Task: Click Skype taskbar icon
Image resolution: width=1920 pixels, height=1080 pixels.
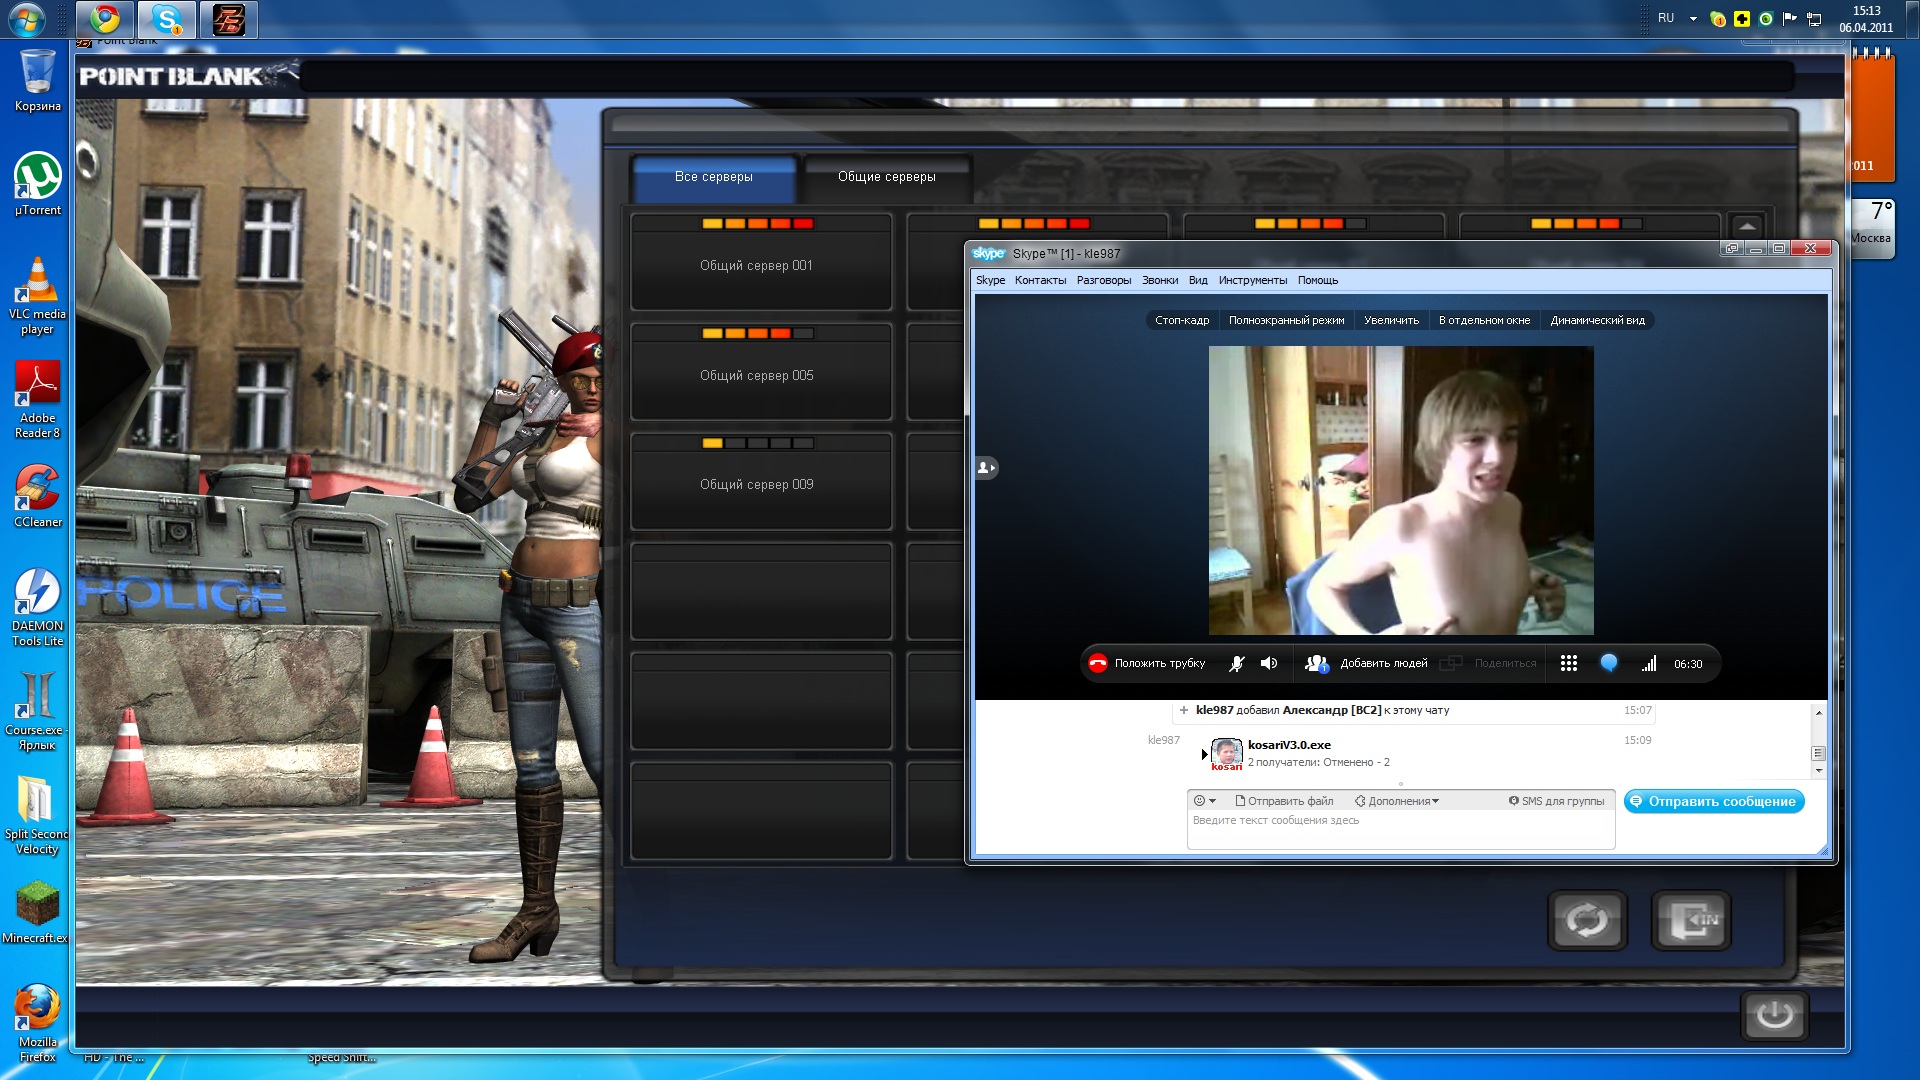Action: pos(167,19)
